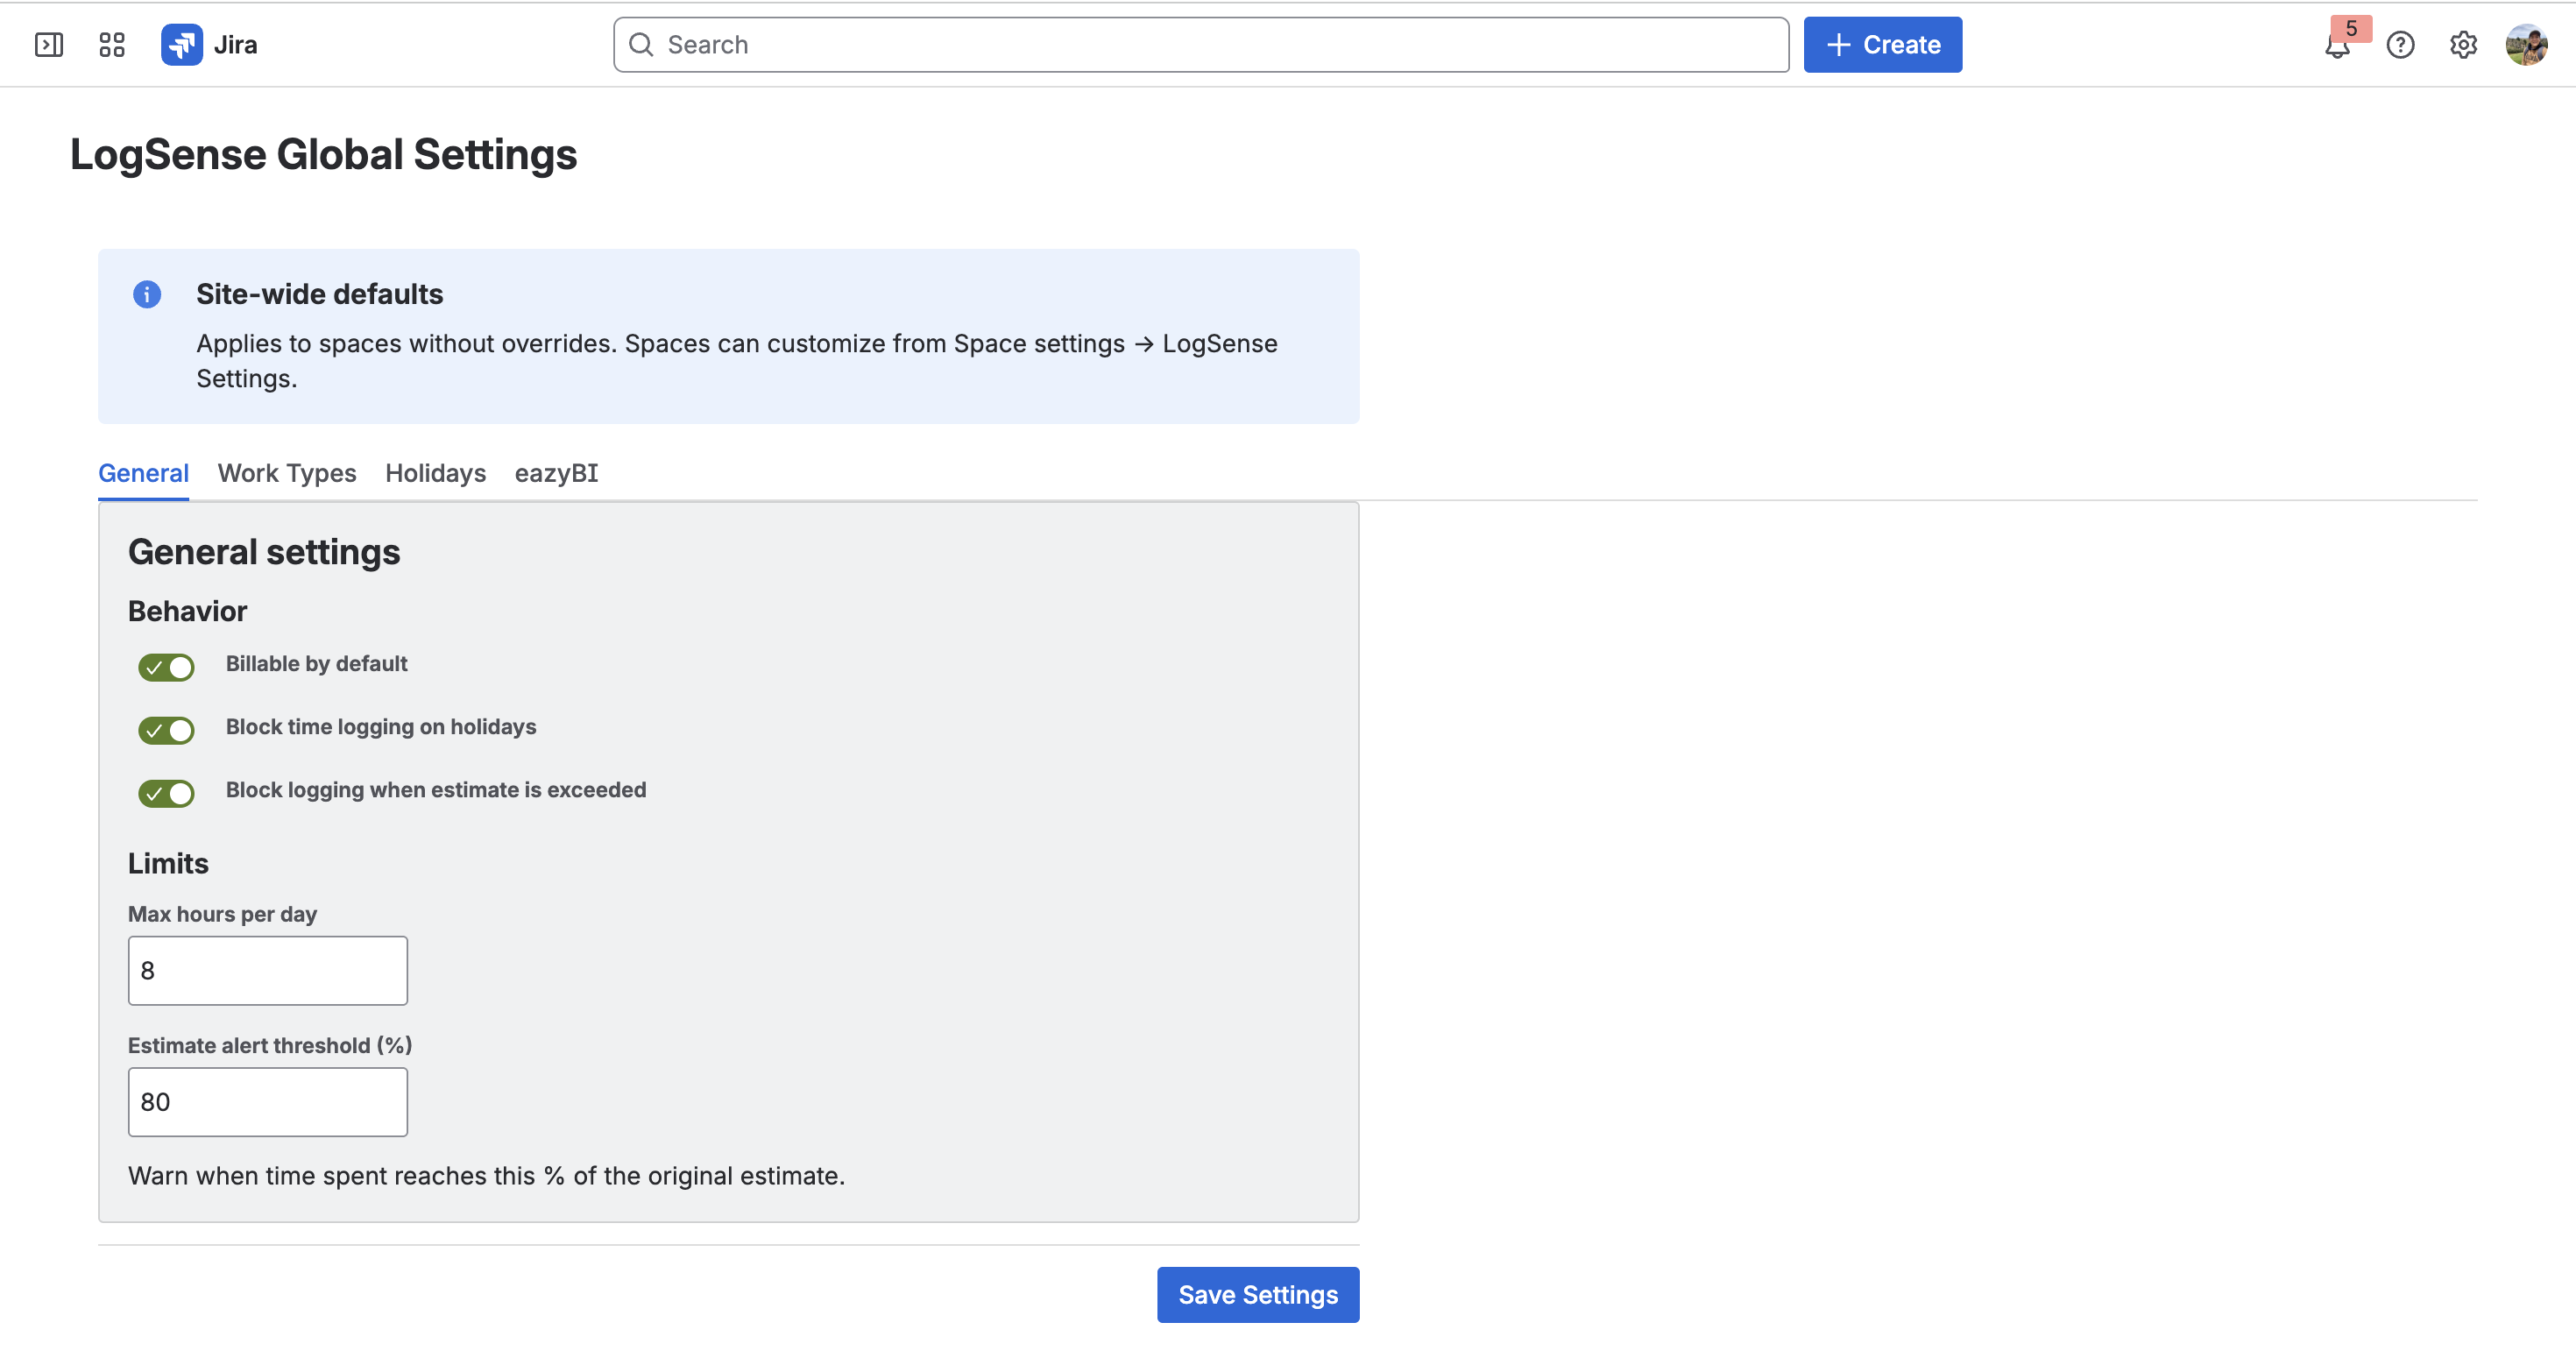
Task: Click the 'Behavior' section heading
Action: pos(187,611)
